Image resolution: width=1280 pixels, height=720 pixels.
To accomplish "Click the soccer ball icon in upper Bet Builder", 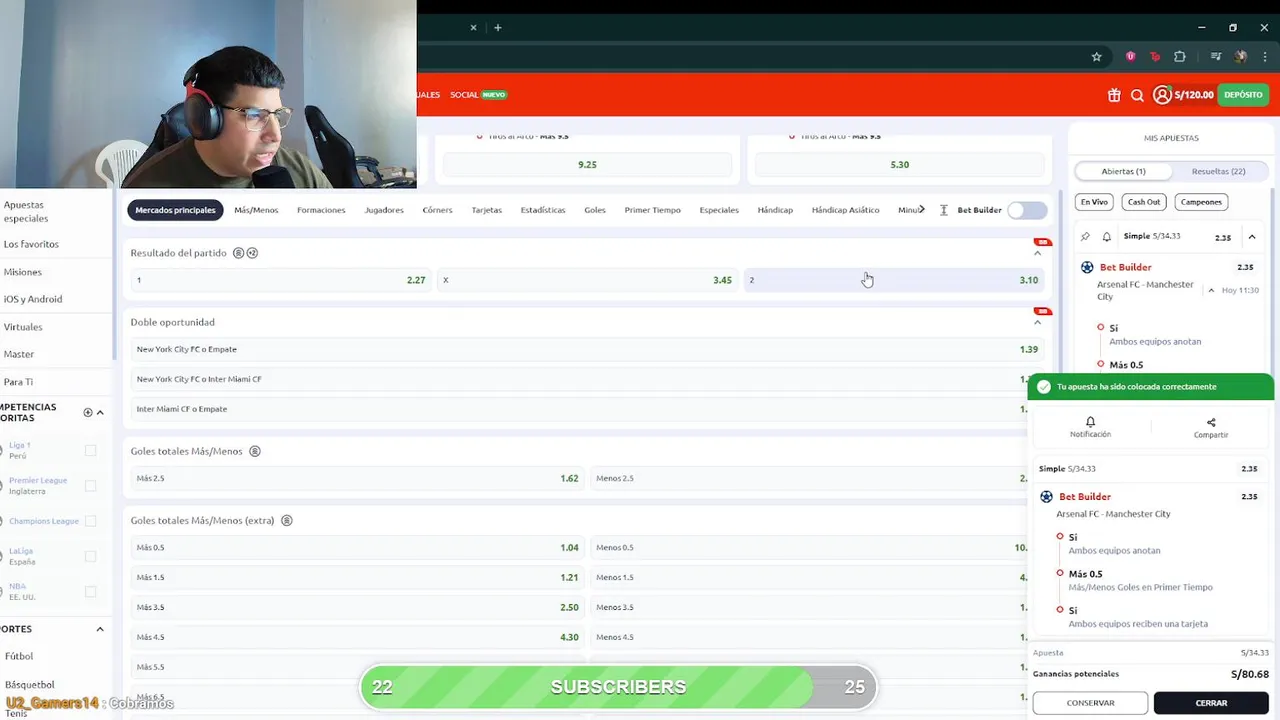I will click(1087, 267).
